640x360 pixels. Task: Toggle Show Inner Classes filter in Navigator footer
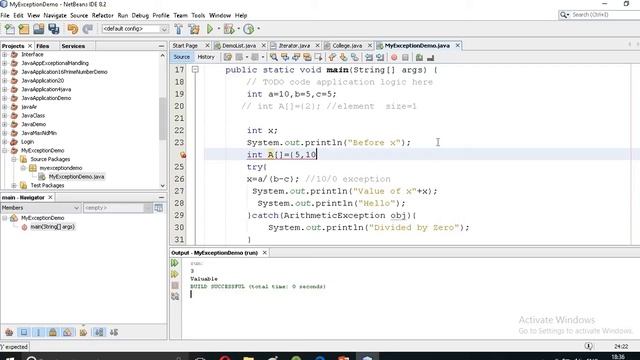pos(67,332)
